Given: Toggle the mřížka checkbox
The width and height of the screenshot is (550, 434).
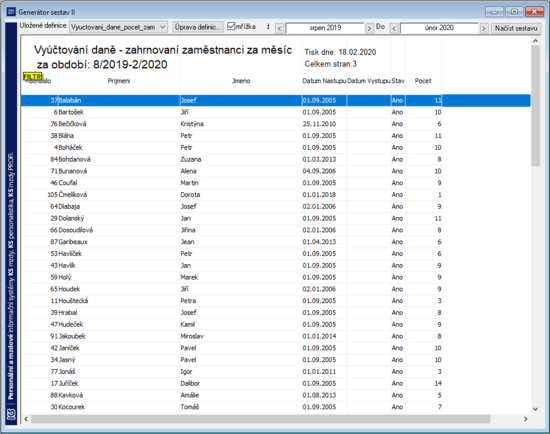Looking at the screenshot, I should [231, 26].
